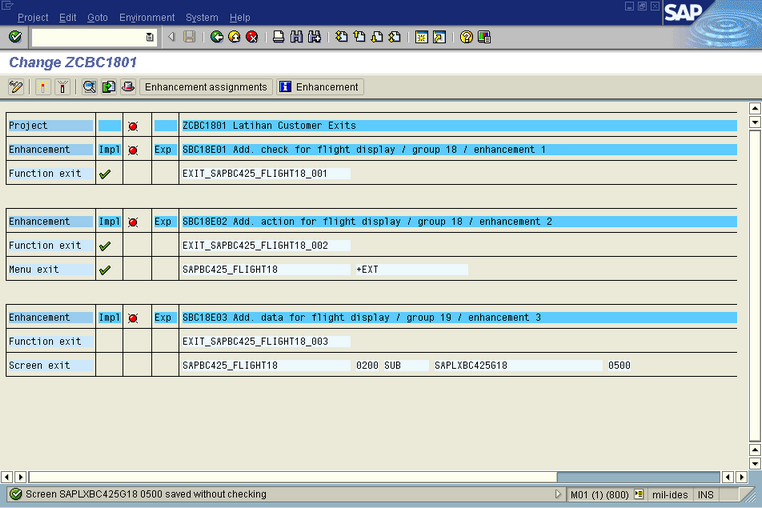Click the Create New Session icon
Image resolution: width=762 pixels, height=508 pixels.
click(421, 37)
